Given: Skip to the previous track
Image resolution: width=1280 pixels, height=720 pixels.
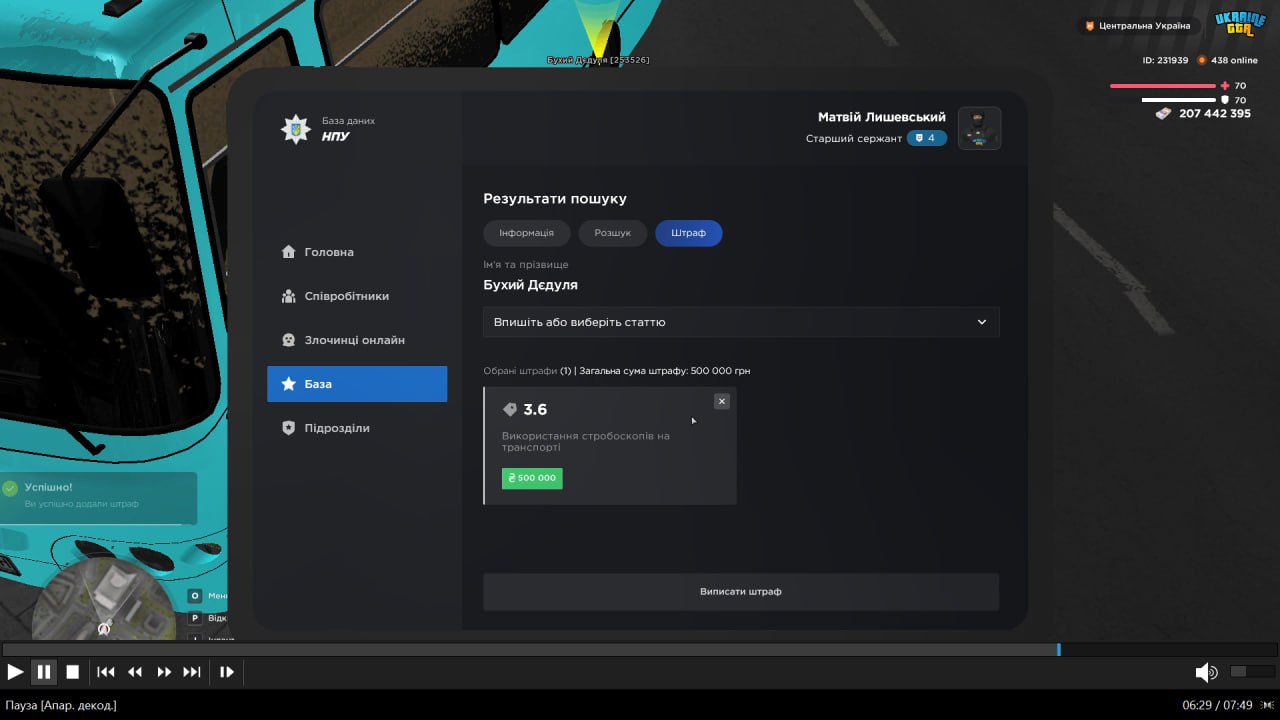Looking at the screenshot, I should 106,672.
